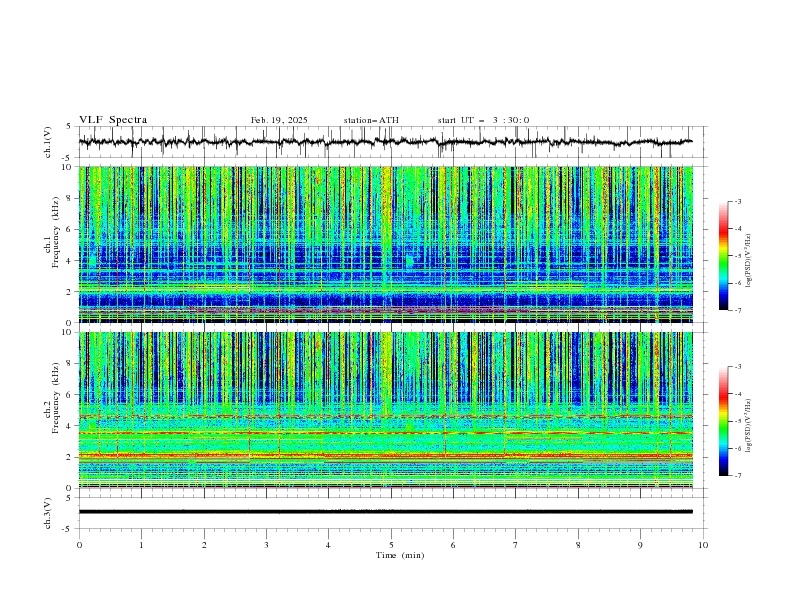Click the time axis tick label "1"
Viewport: 792px width, 612px height.
coord(141,545)
